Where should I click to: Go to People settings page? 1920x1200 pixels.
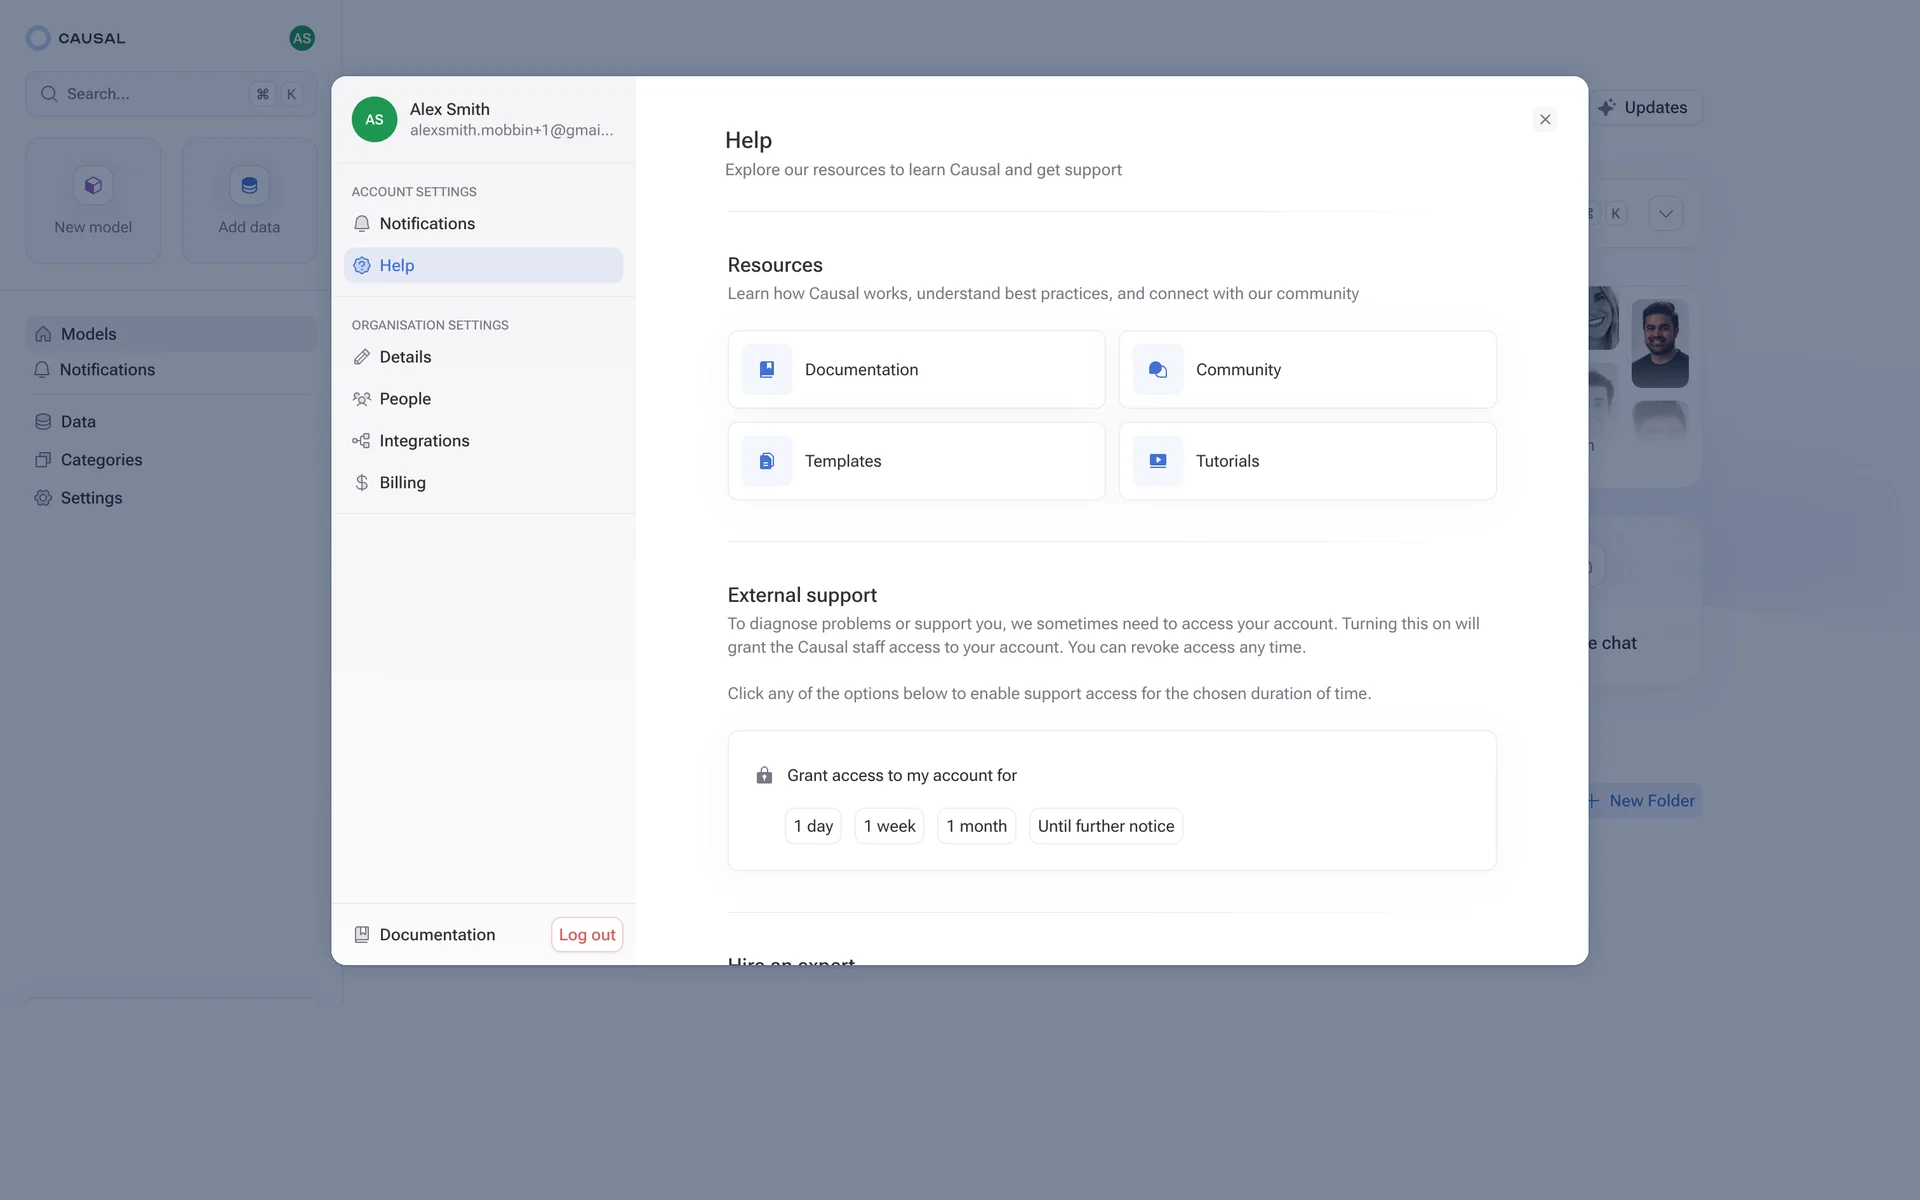[404, 399]
